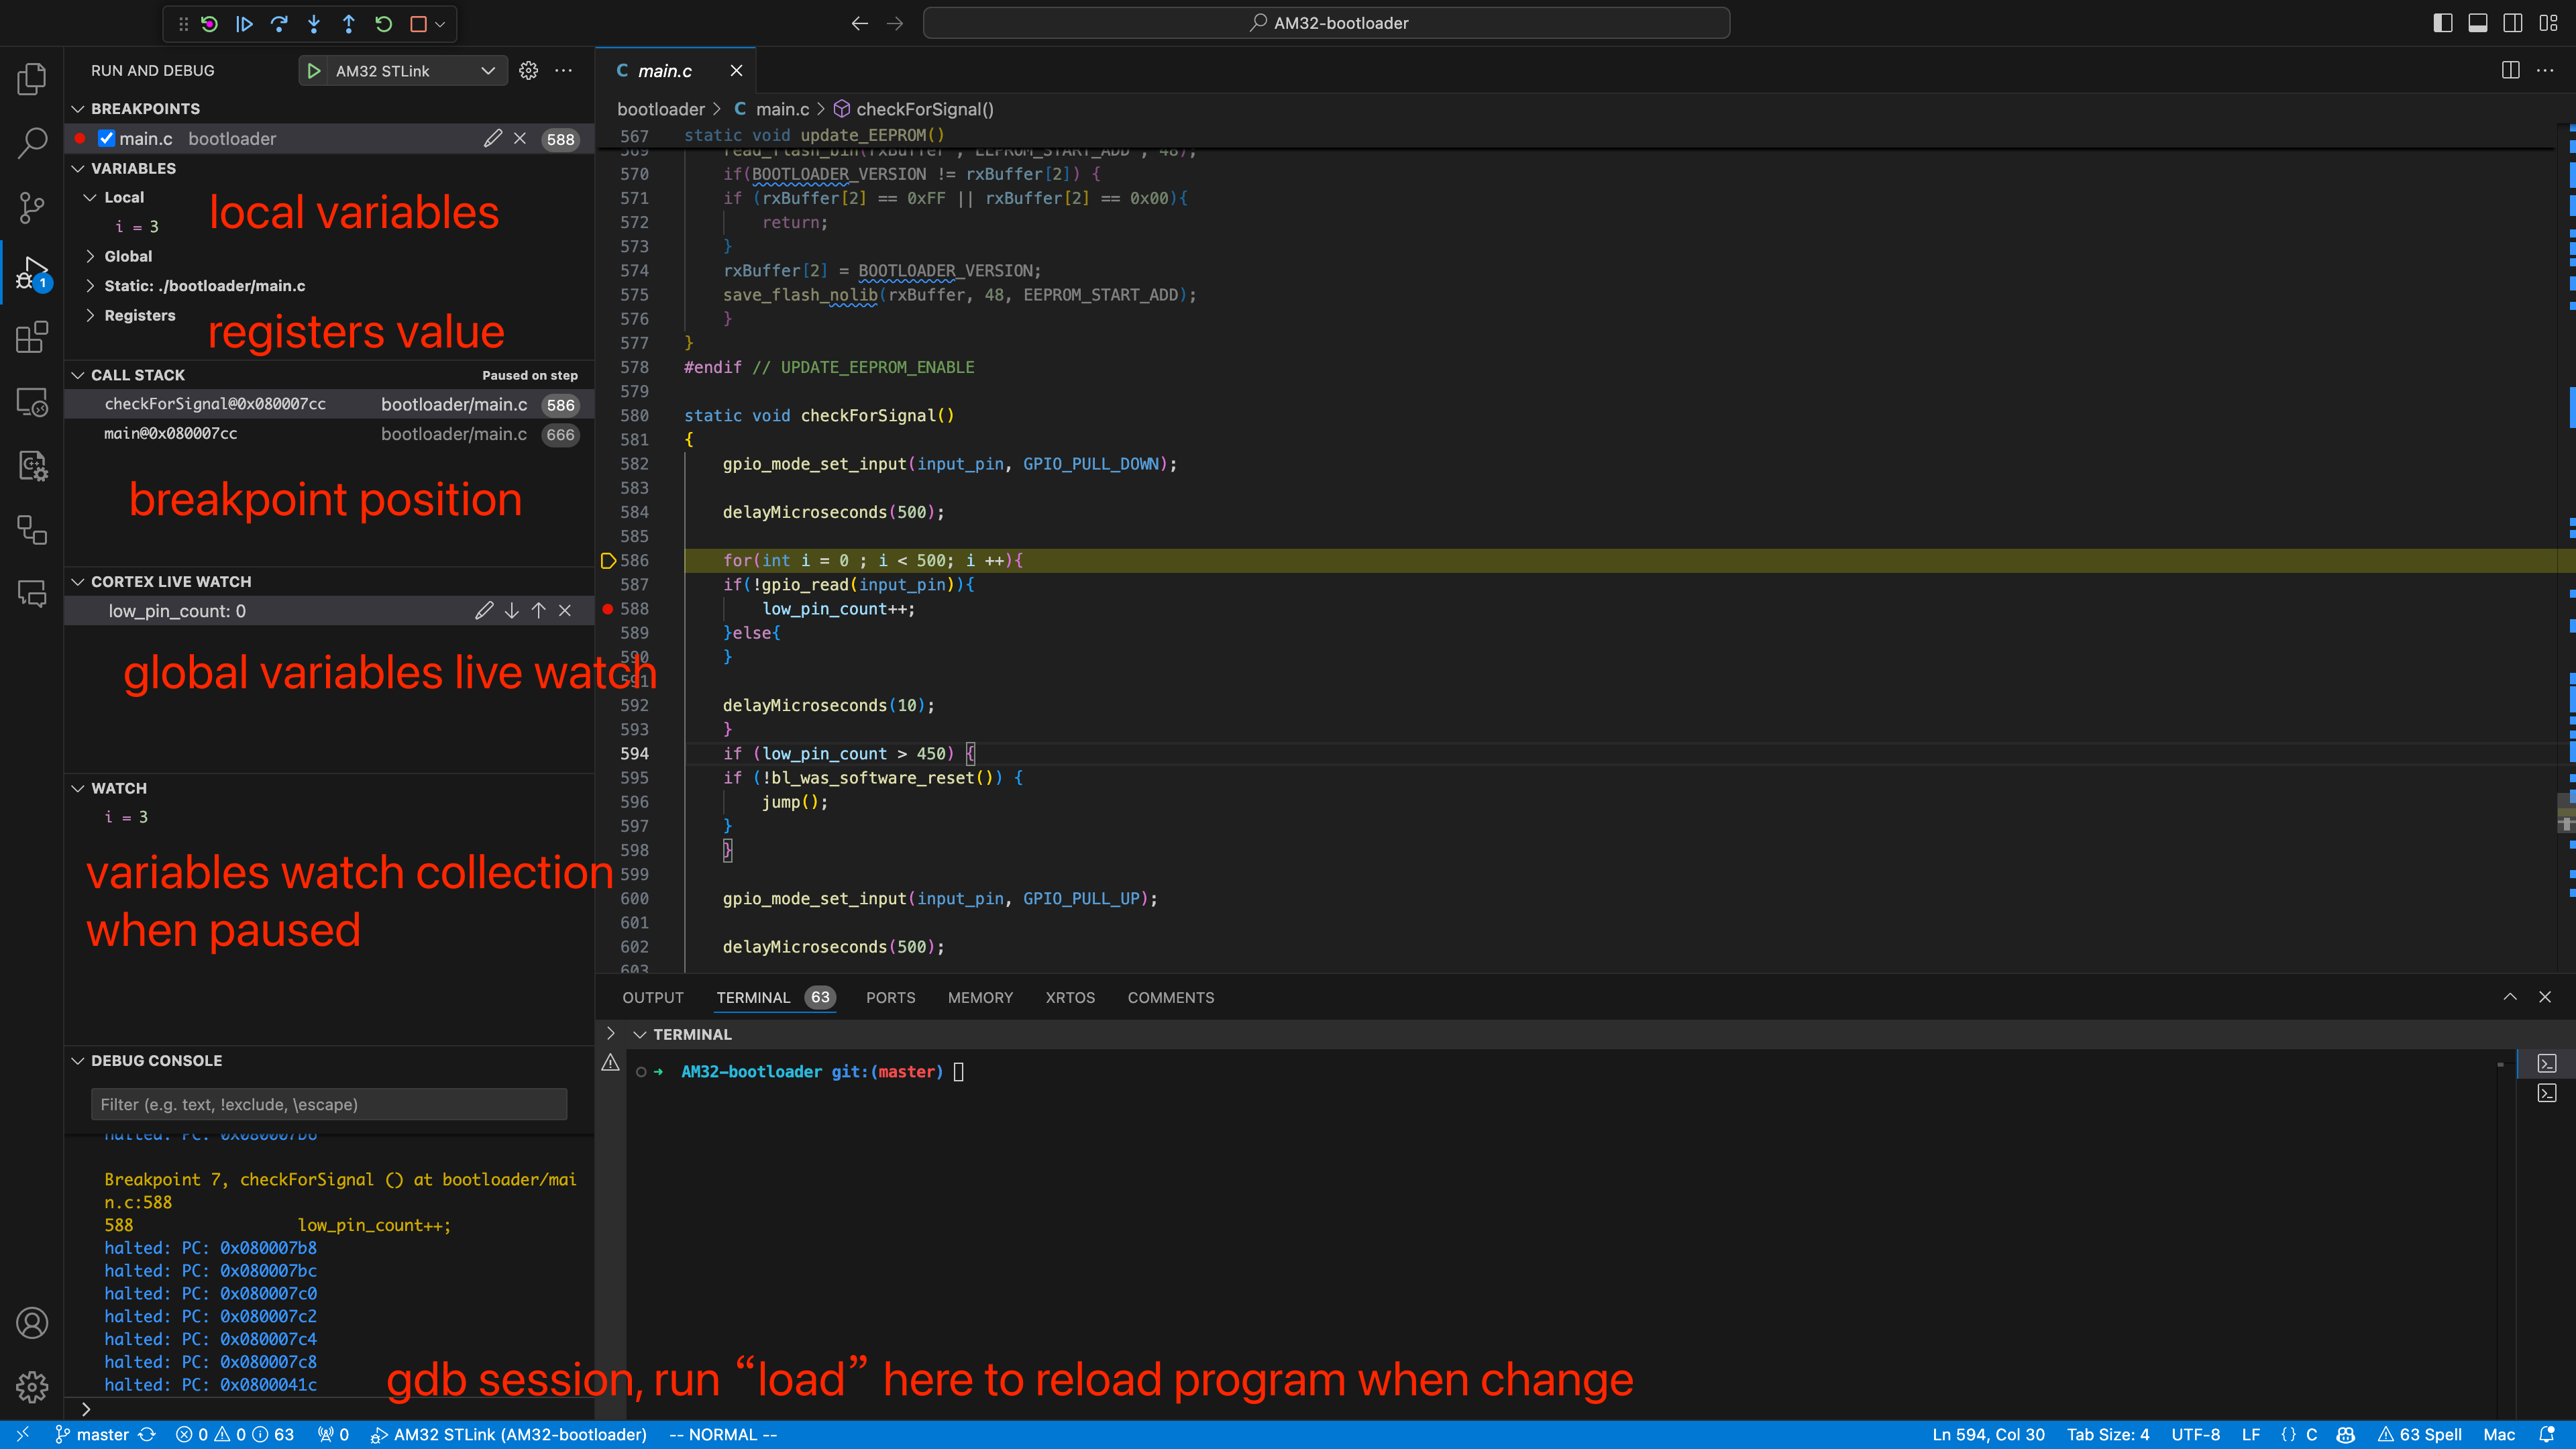Click the AM32-bootloader command center search
The image size is (2576, 1449).
point(1327,23)
